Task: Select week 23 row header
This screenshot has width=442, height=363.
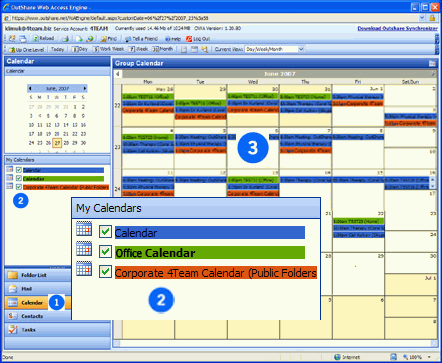Action: click(x=117, y=147)
